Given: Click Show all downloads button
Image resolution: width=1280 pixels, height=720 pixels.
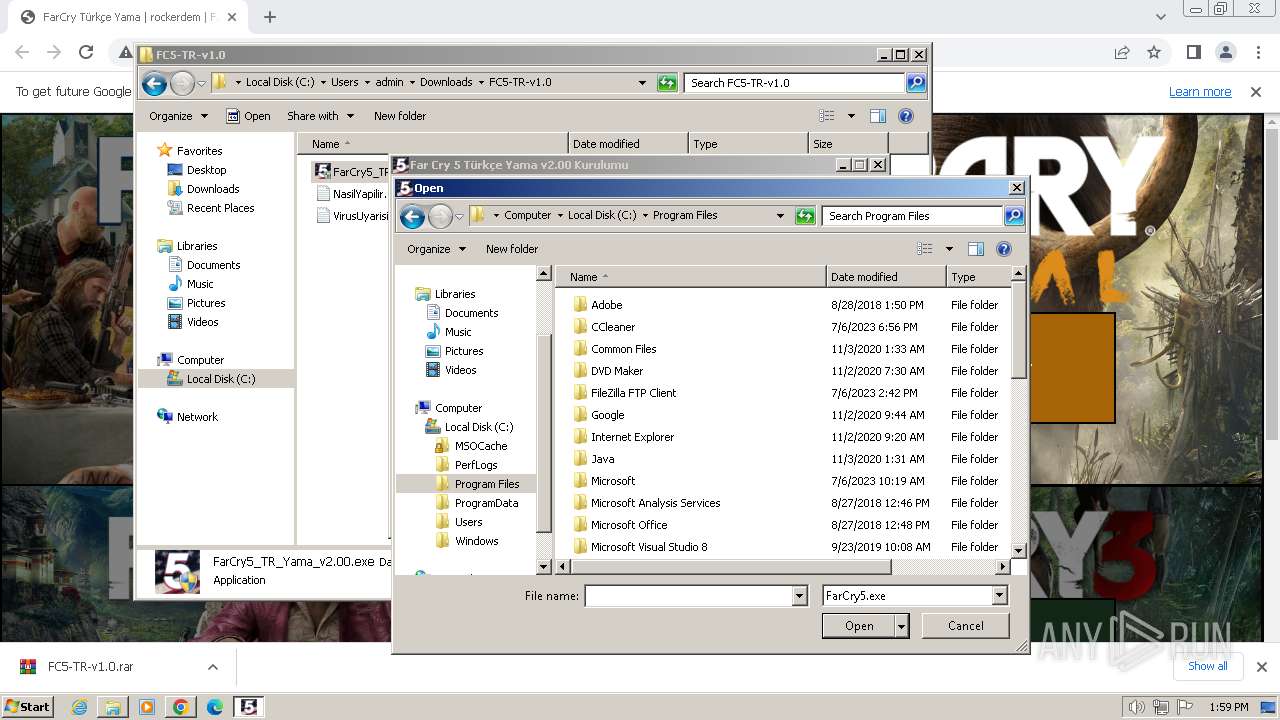Looking at the screenshot, I should click(x=1207, y=666).
